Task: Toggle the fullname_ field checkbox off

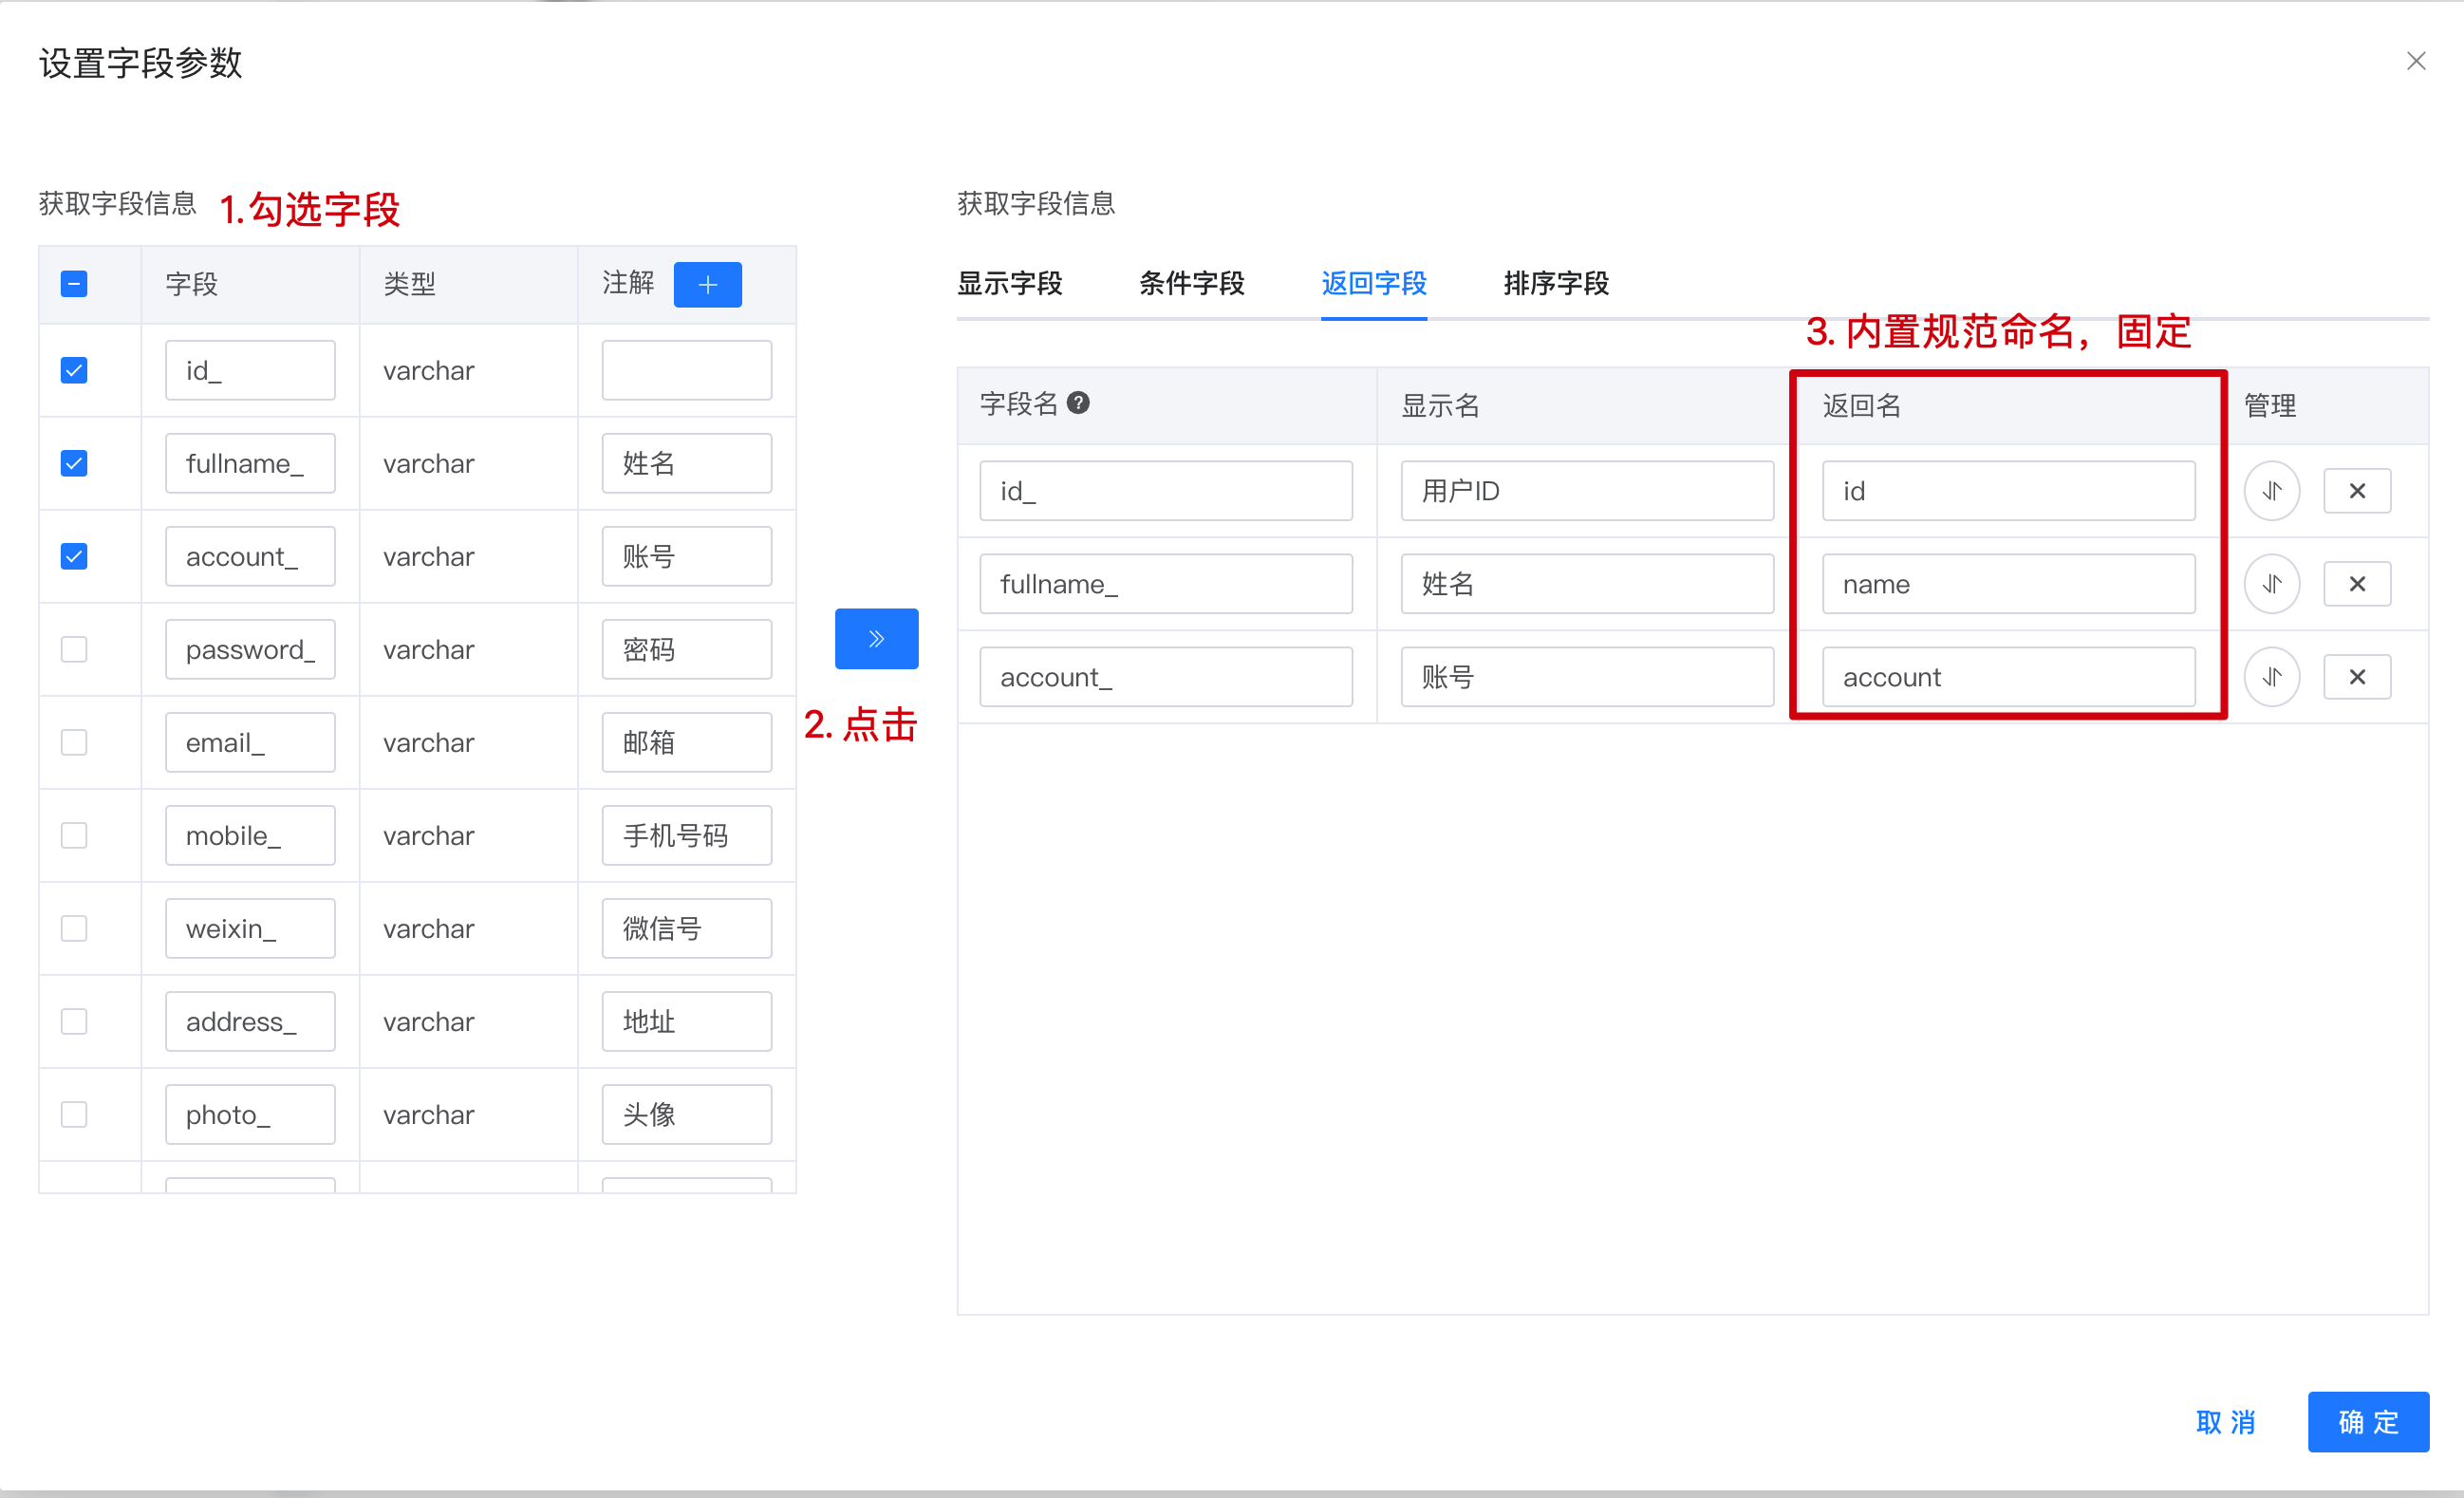Action: 74,463
